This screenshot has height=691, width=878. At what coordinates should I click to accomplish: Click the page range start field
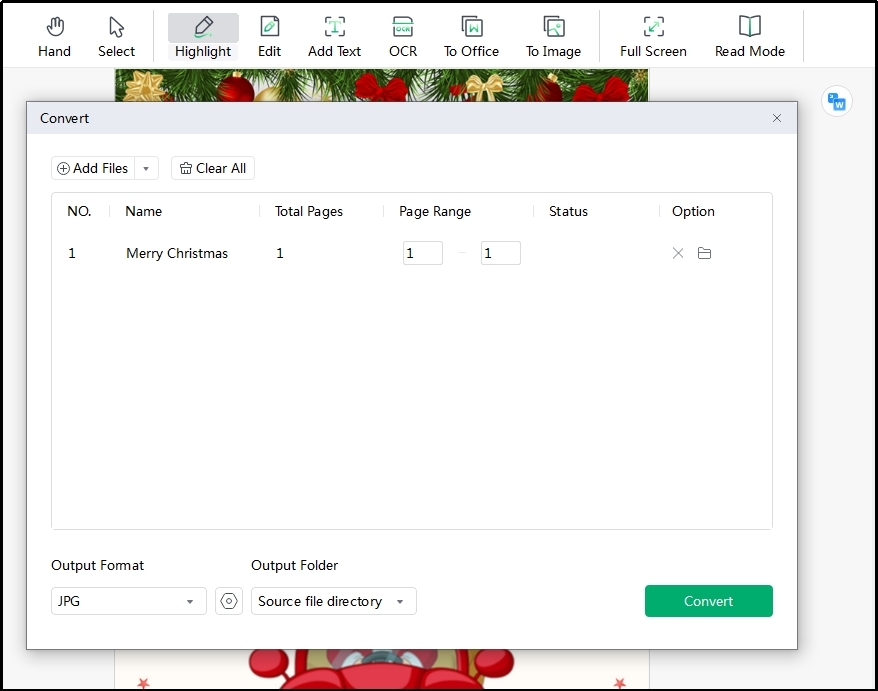[x=422, y=254]
